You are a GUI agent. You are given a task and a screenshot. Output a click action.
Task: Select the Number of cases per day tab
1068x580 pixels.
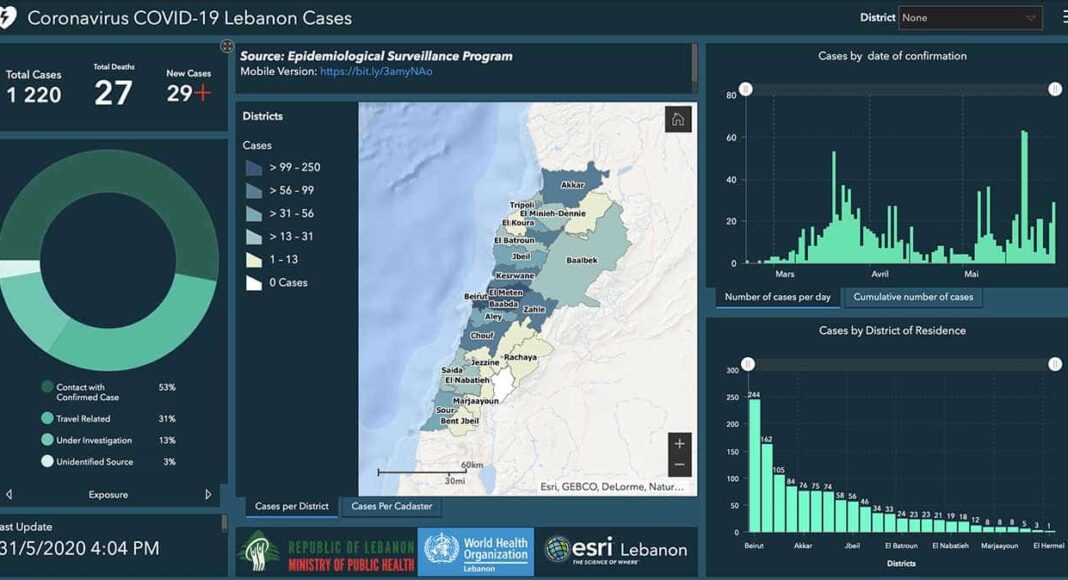[x=778, y=297]
